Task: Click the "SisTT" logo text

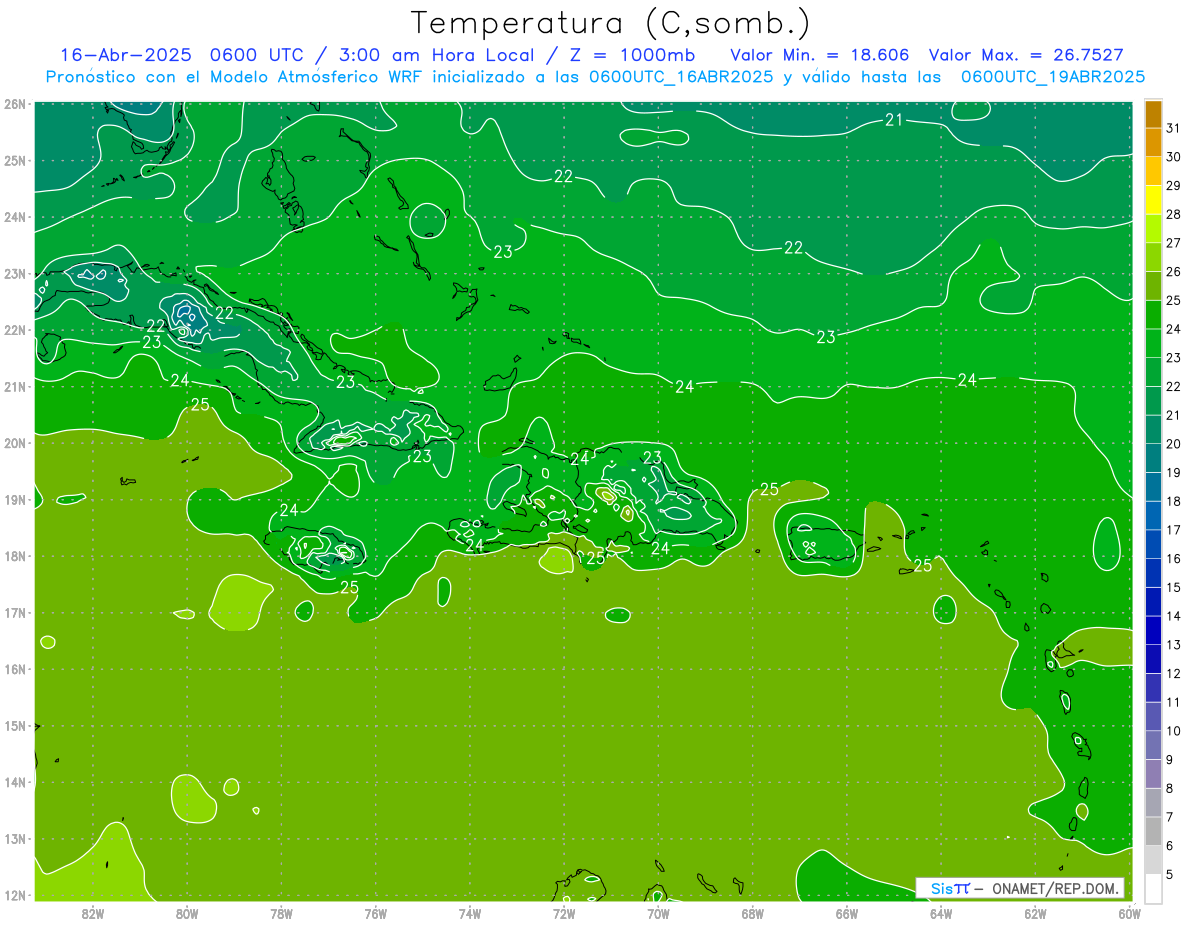Action: click(950, 888)
